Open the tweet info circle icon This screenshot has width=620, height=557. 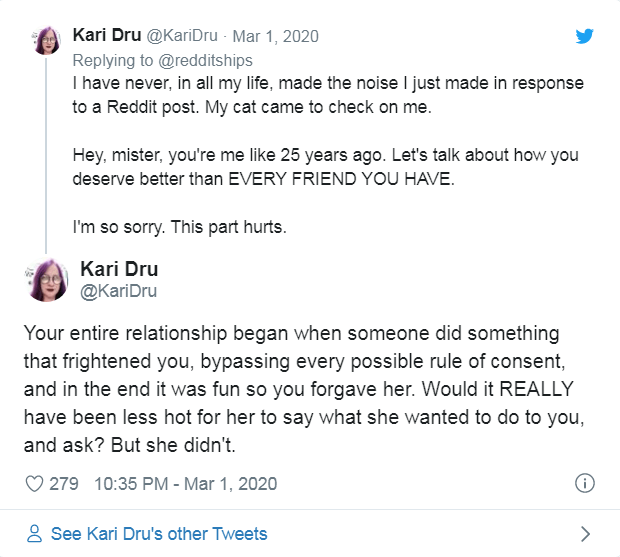click(x=584, y=483)
